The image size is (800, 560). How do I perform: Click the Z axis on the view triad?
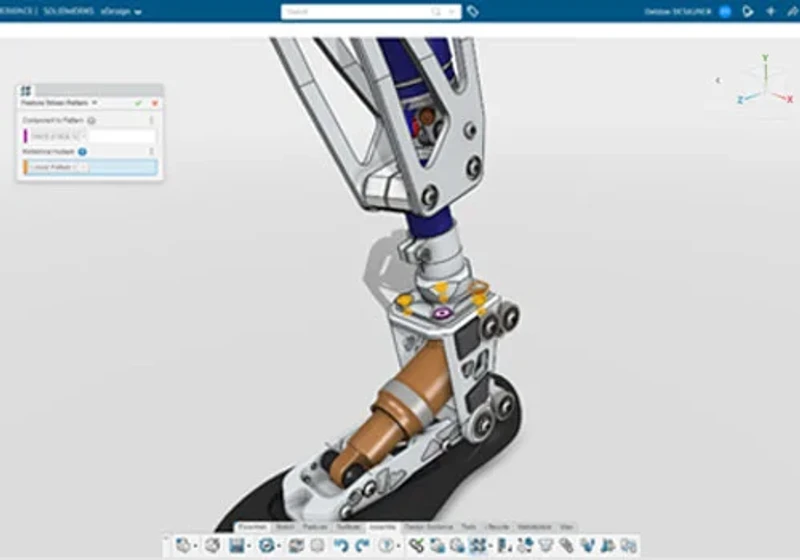click(x=739, y=100)
